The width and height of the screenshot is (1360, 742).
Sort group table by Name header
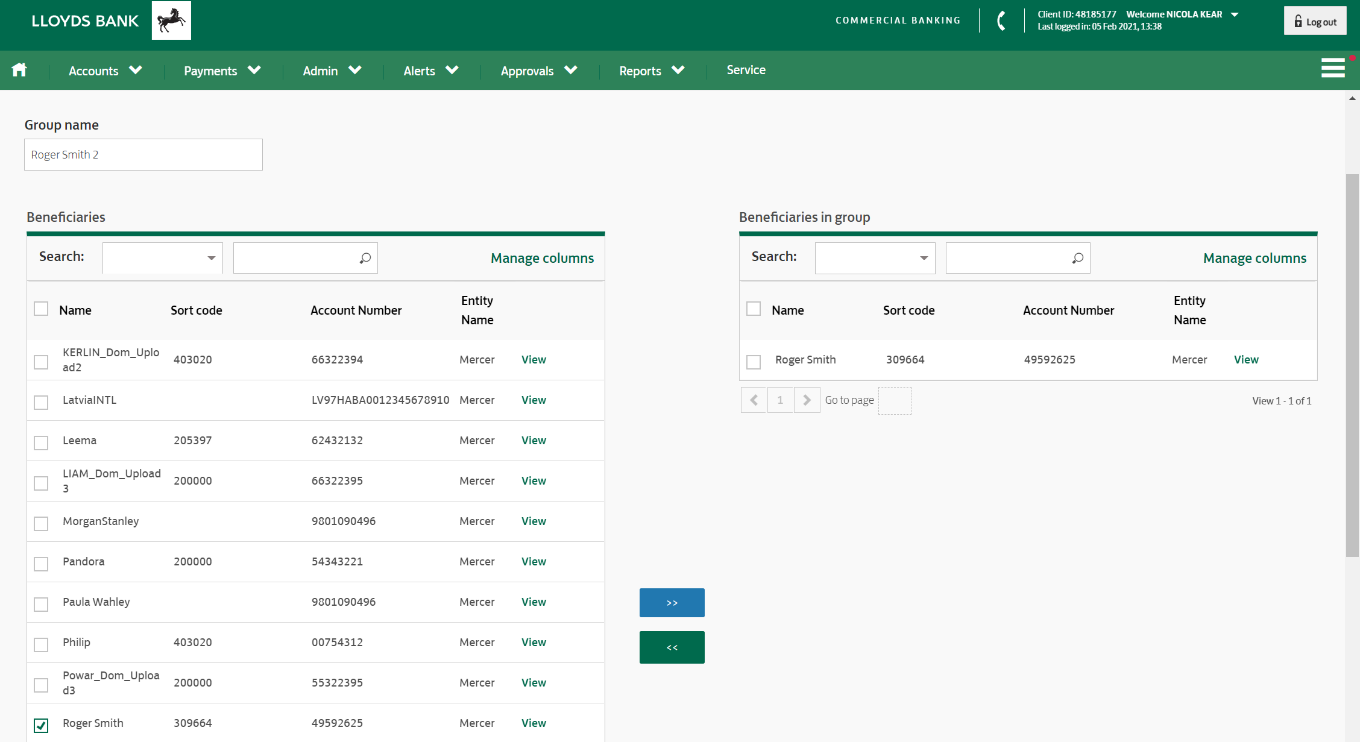point(788,310)
